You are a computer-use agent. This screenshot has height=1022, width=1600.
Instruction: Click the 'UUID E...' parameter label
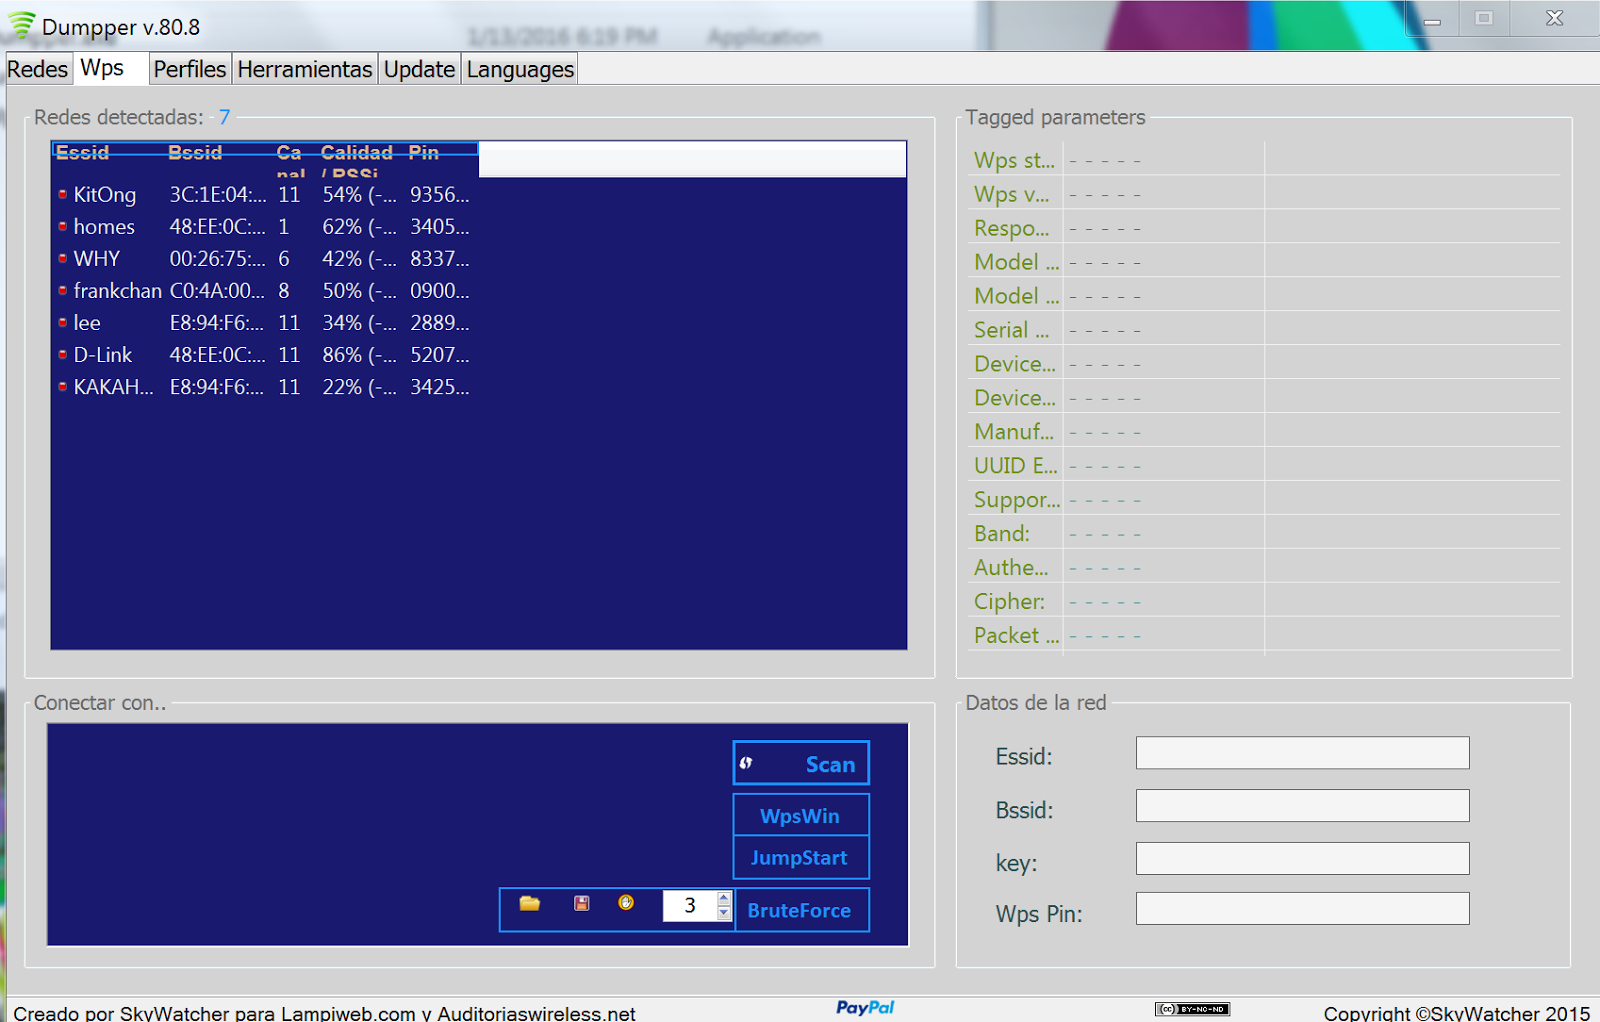pyautogui.click(x=1016, y=466)
